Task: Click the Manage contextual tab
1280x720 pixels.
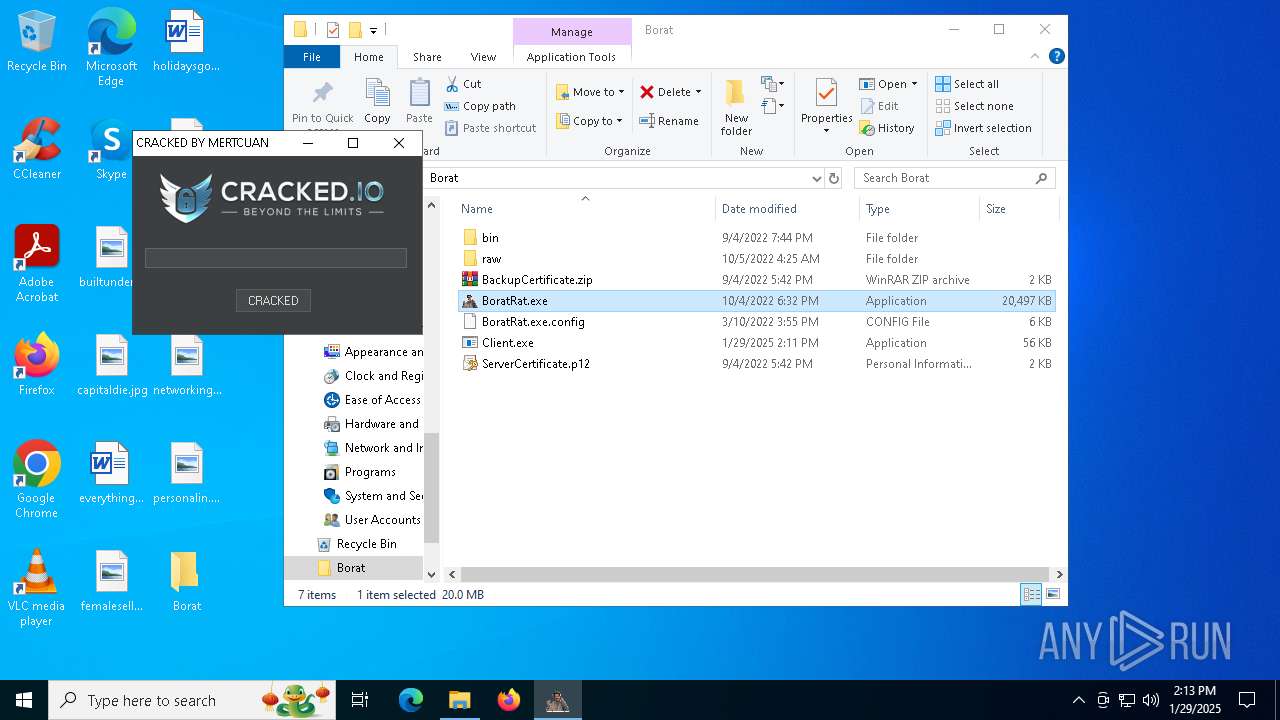Action: (572, 31)
